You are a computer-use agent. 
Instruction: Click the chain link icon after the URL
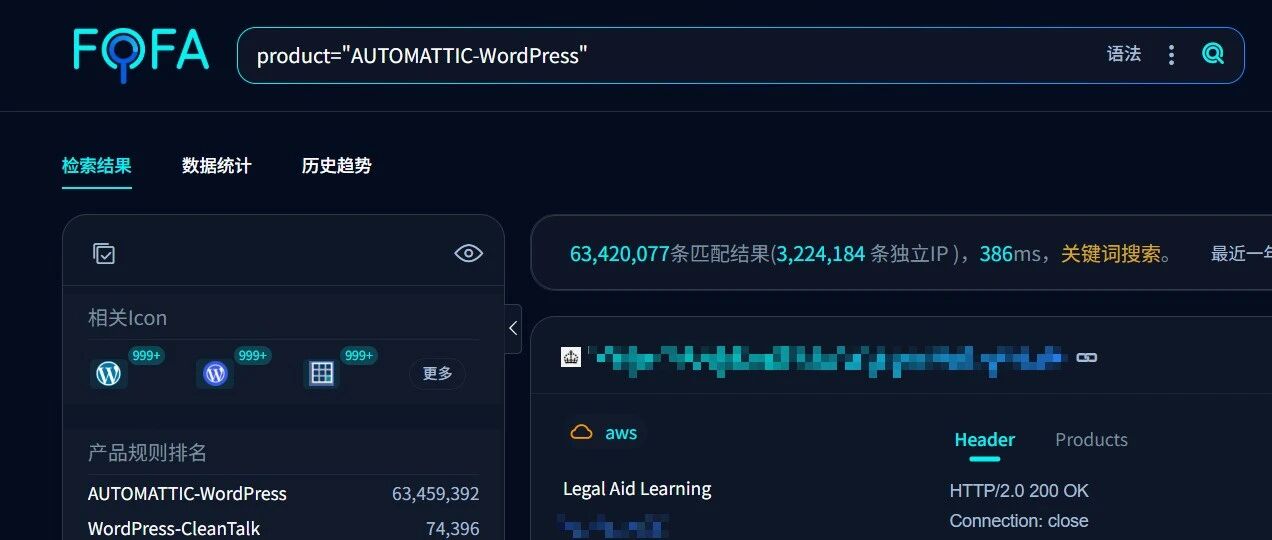point(1086,357)
